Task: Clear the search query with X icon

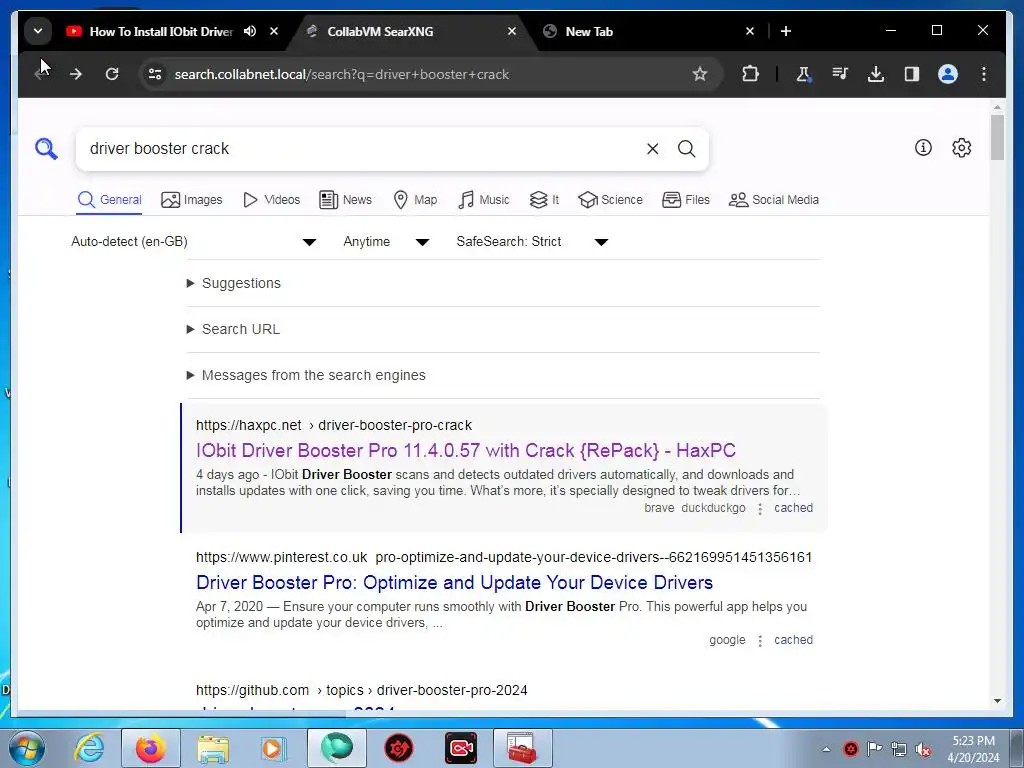Action: [x=652, y=149]
